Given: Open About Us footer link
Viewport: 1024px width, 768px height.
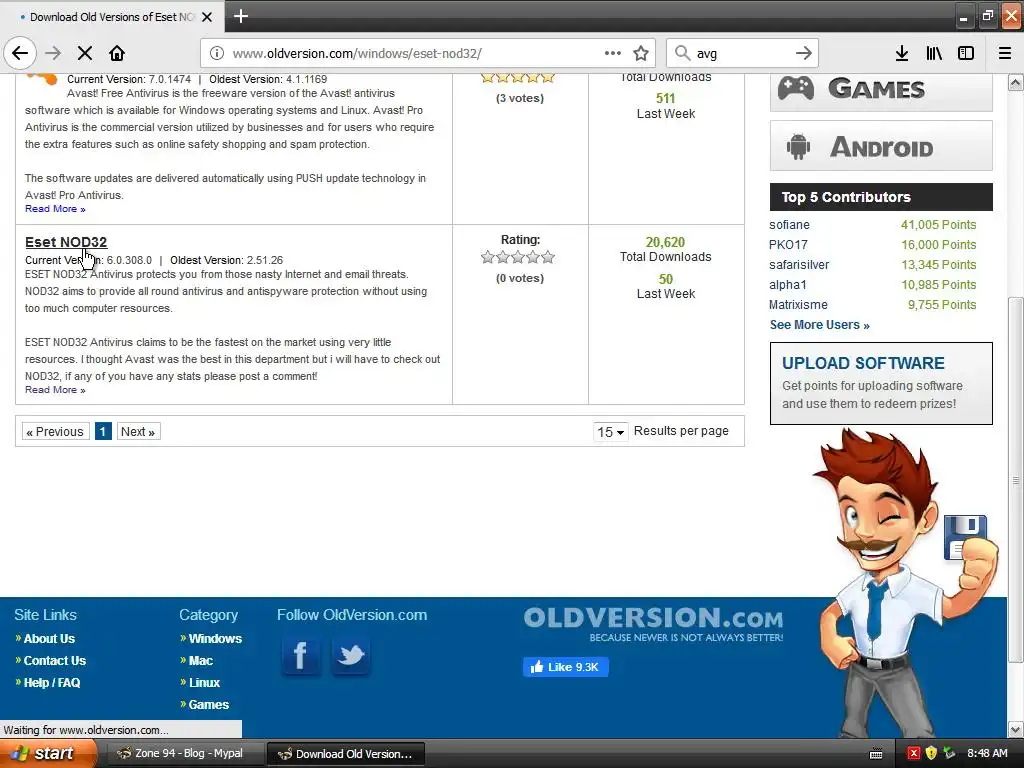Looking at the screenshot, I should click(x=49, y=639).
